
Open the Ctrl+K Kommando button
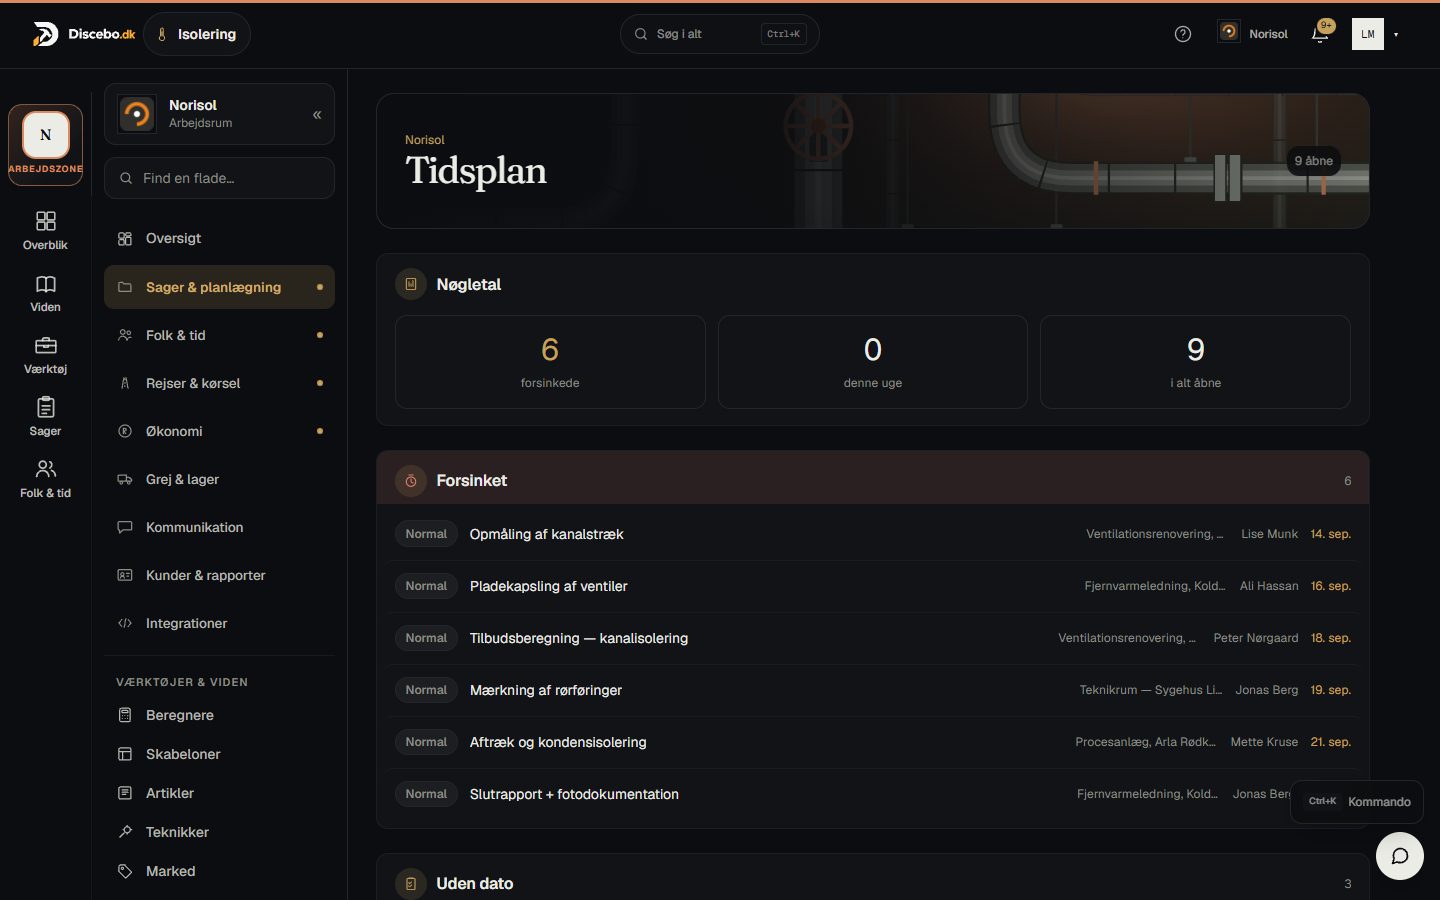coord(1357,802)
